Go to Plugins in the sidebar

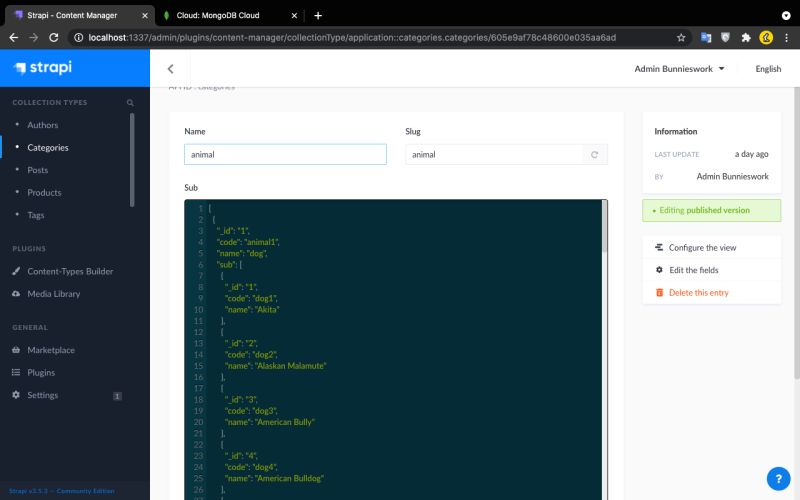point(41,372)
